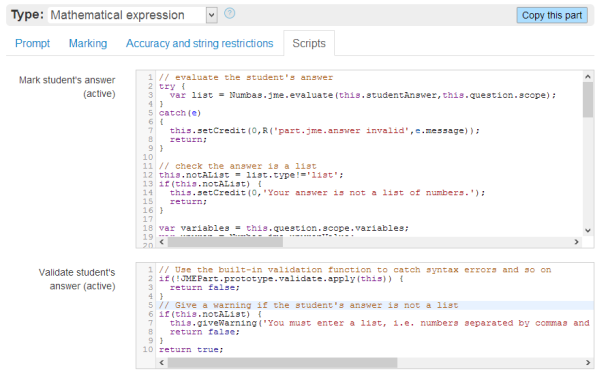
Task: Click line 'var variables = this.question.scope.variables;'
Action: tap(284, 228)
